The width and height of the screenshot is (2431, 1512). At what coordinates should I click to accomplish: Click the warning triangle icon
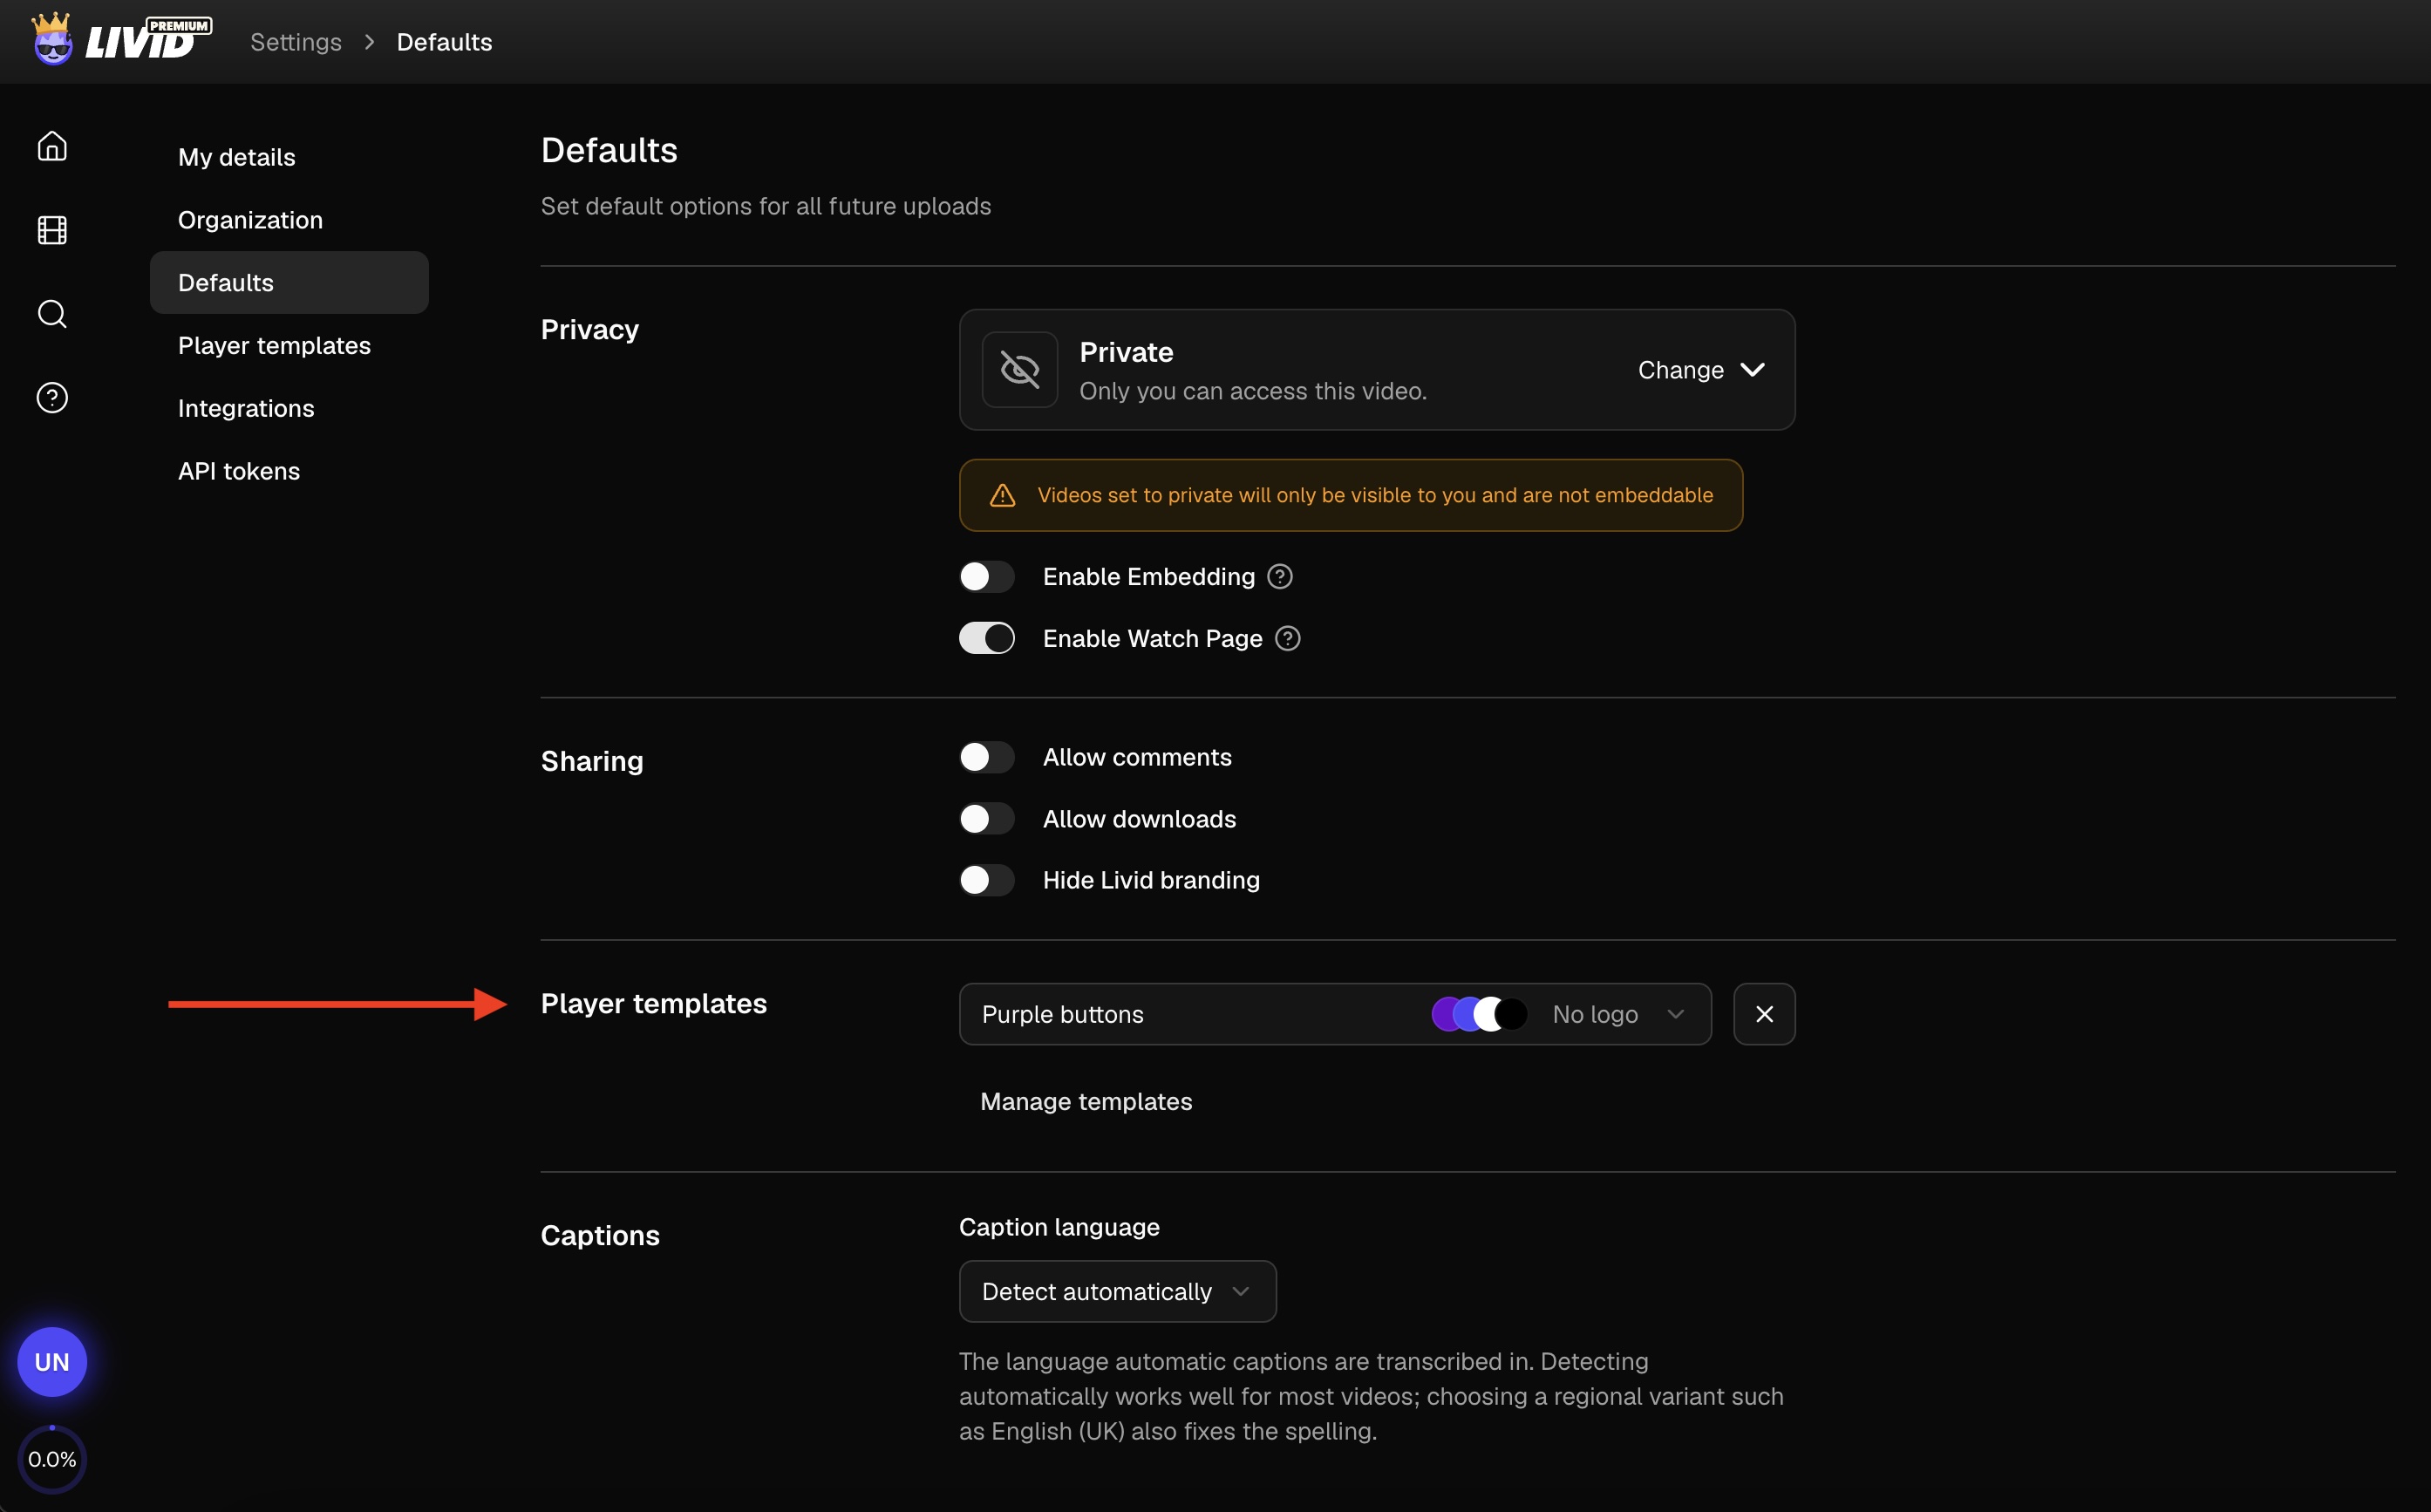point(1002,496)
